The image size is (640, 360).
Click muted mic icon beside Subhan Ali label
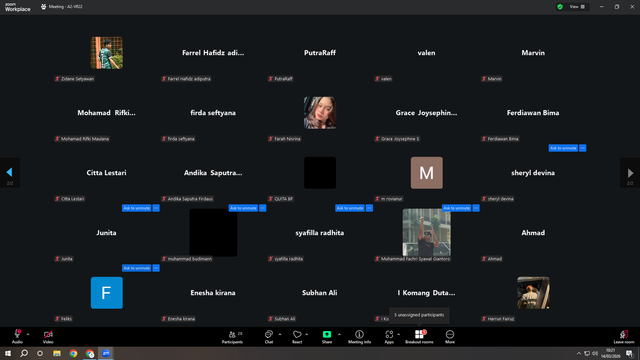(x=271, y=319)
